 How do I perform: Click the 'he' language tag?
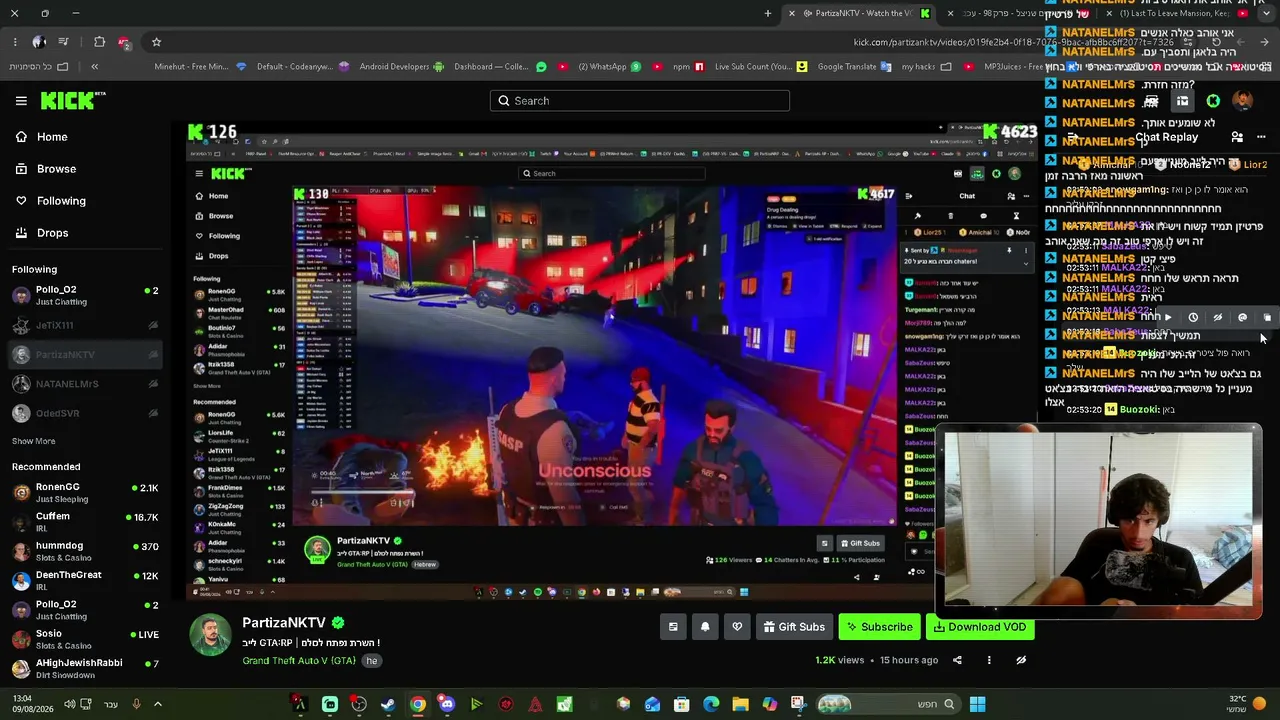tap(372, 661)
